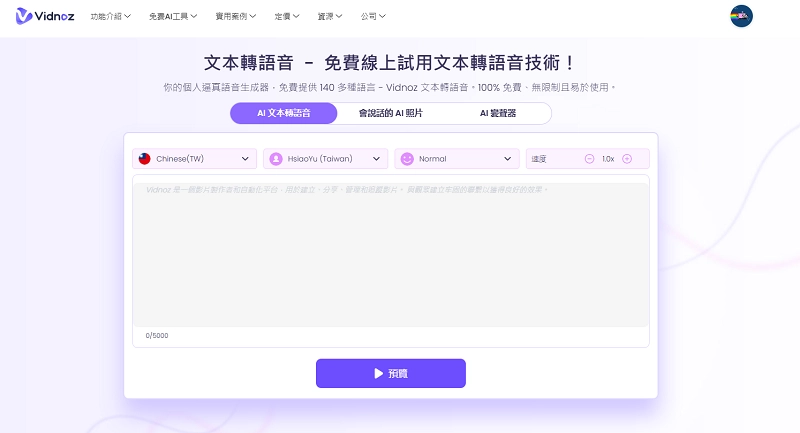Open the 定價 menu
Image resolution: width=800 pixels, height=433 pixels.
(x=287, y=16)
